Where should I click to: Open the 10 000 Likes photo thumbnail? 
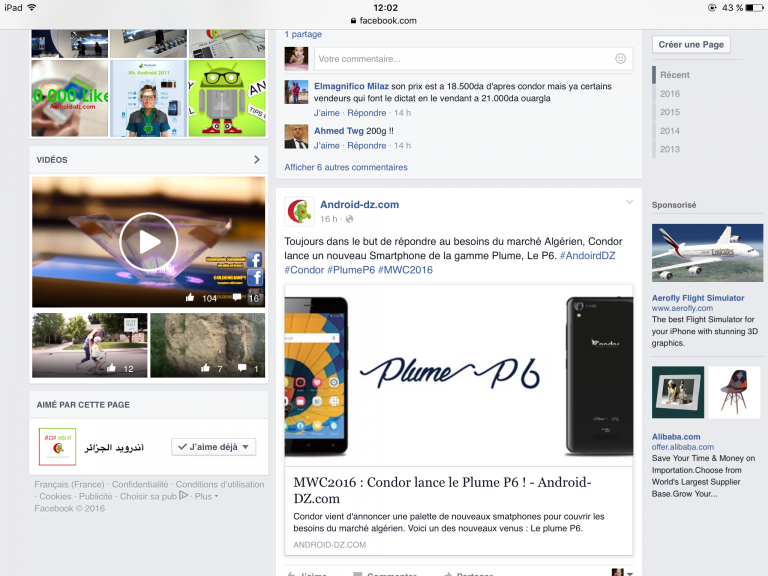tap(70, 98)
